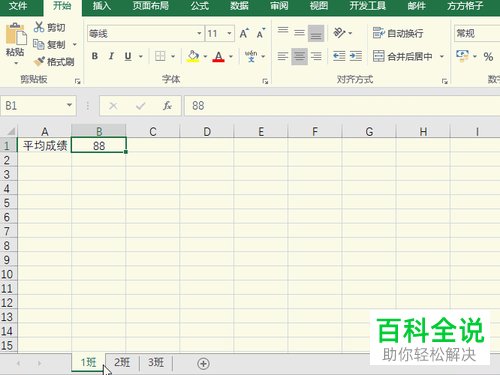Toggle bold formatting
Image resolution: width=500 pixels, height=375 pixels.
95,56
